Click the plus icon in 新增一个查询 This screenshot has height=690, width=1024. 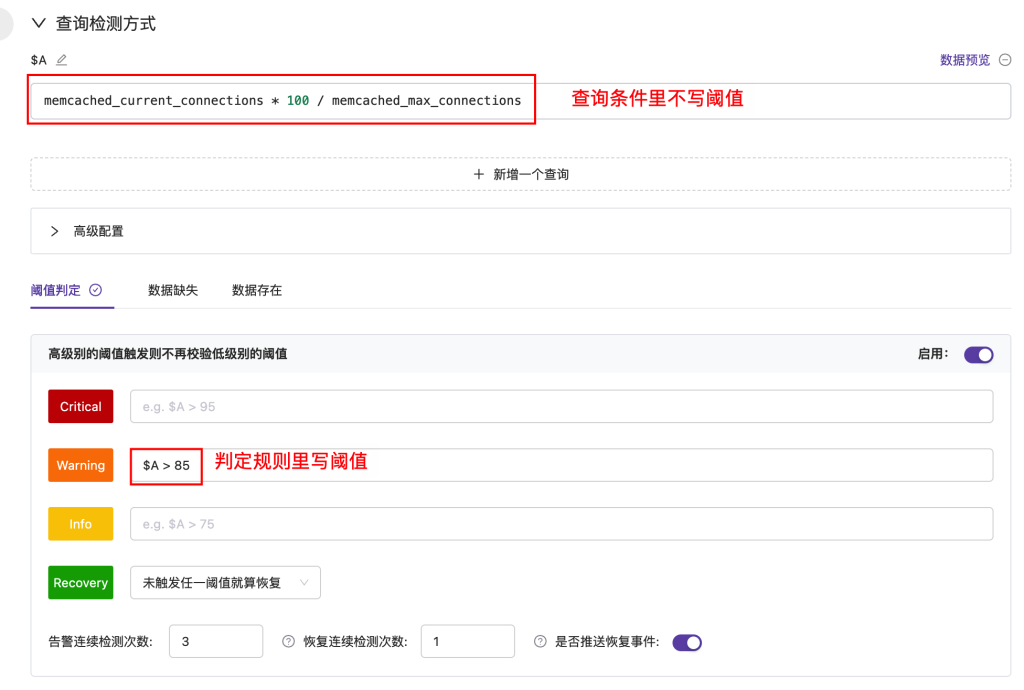tap(478, 173)
